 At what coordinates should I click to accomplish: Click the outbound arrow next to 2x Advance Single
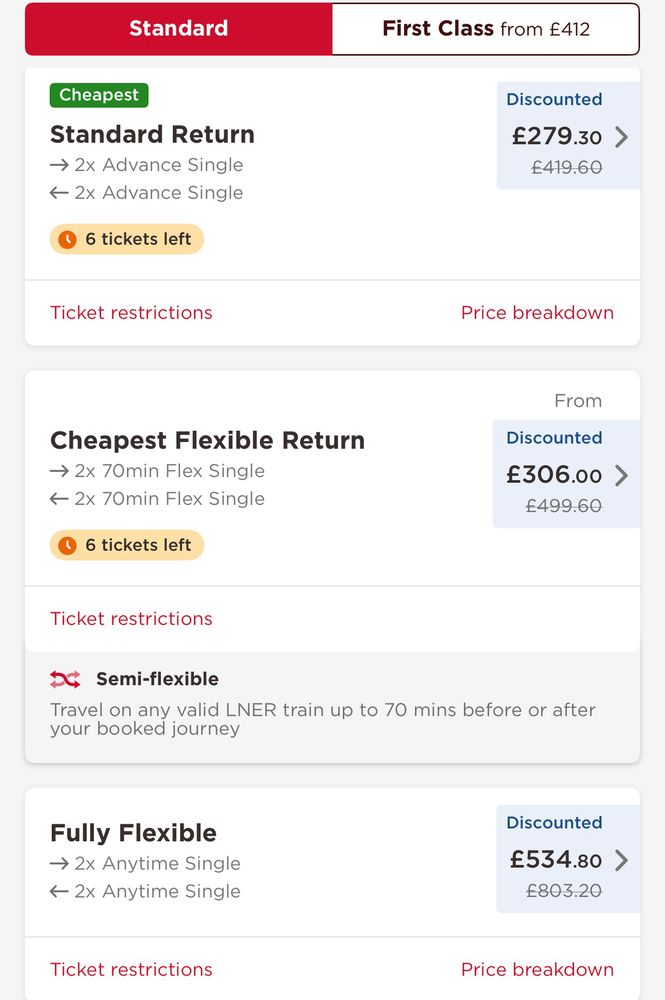[x=59, y=165]
